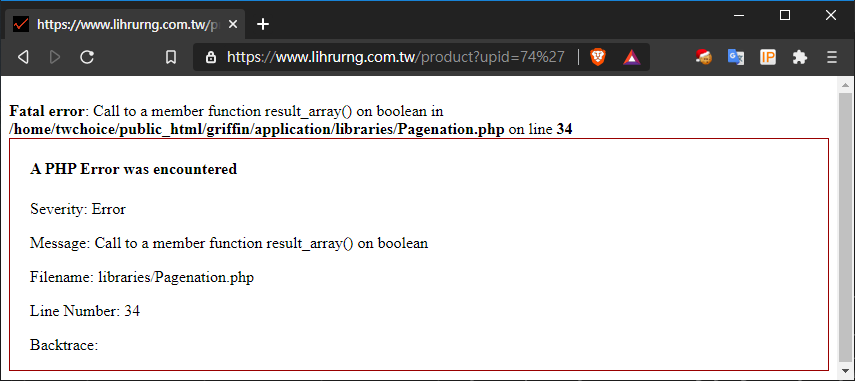The image size is (855, 381).
Task: Click the 'Backtrace:' label
Action: pos(64,346)
